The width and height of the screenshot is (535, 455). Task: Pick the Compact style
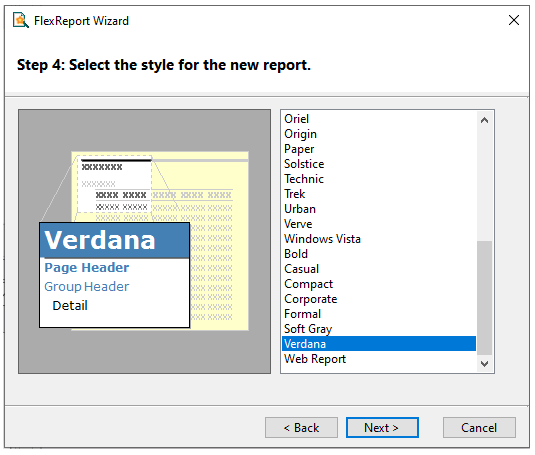click(379, 284)
